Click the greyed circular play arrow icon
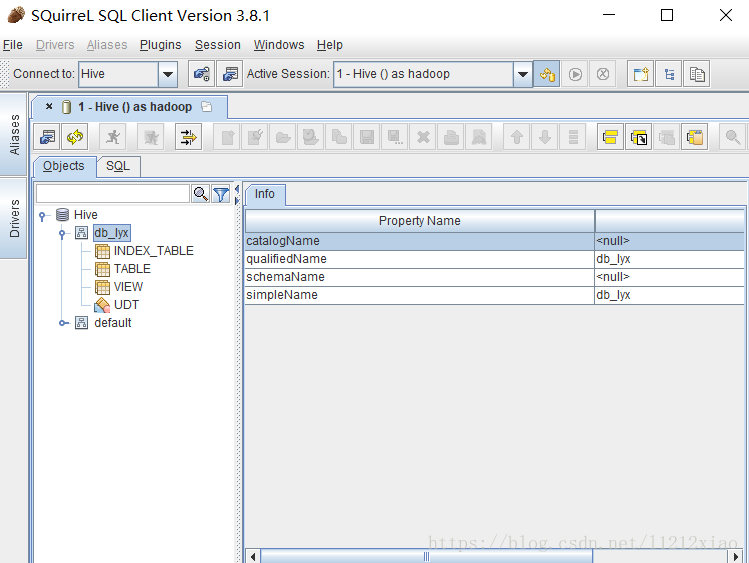Image resolution: width=749 pixels, height=563 pixels. click(x=575, y=74)
